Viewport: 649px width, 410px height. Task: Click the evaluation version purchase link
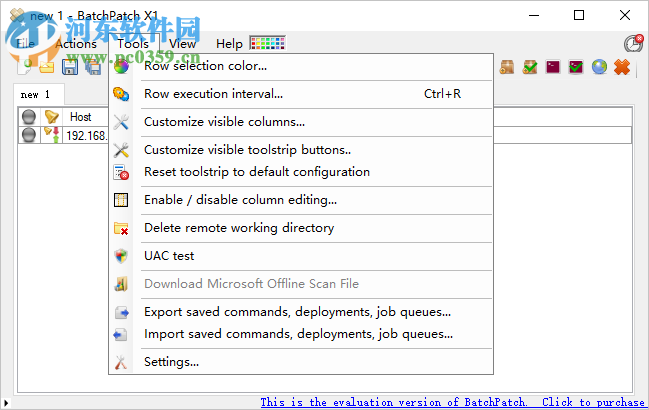pos(452,402)
